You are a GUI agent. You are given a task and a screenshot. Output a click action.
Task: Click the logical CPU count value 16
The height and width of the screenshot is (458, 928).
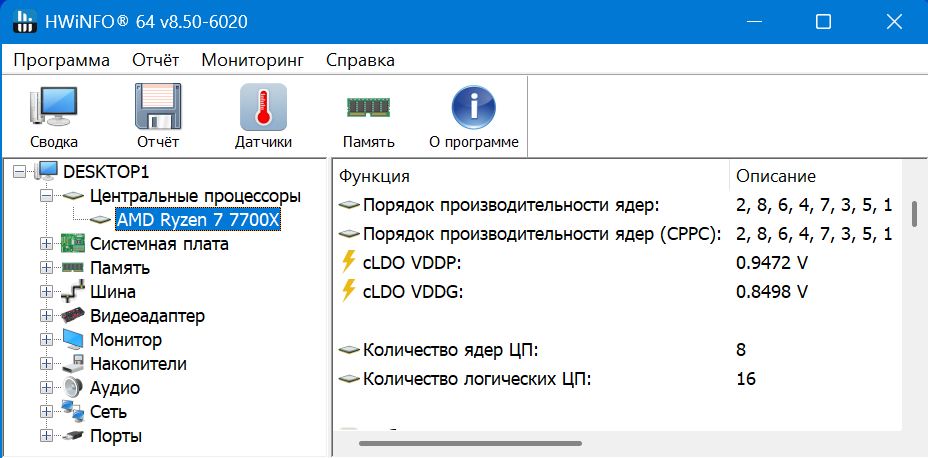[746, 379]
